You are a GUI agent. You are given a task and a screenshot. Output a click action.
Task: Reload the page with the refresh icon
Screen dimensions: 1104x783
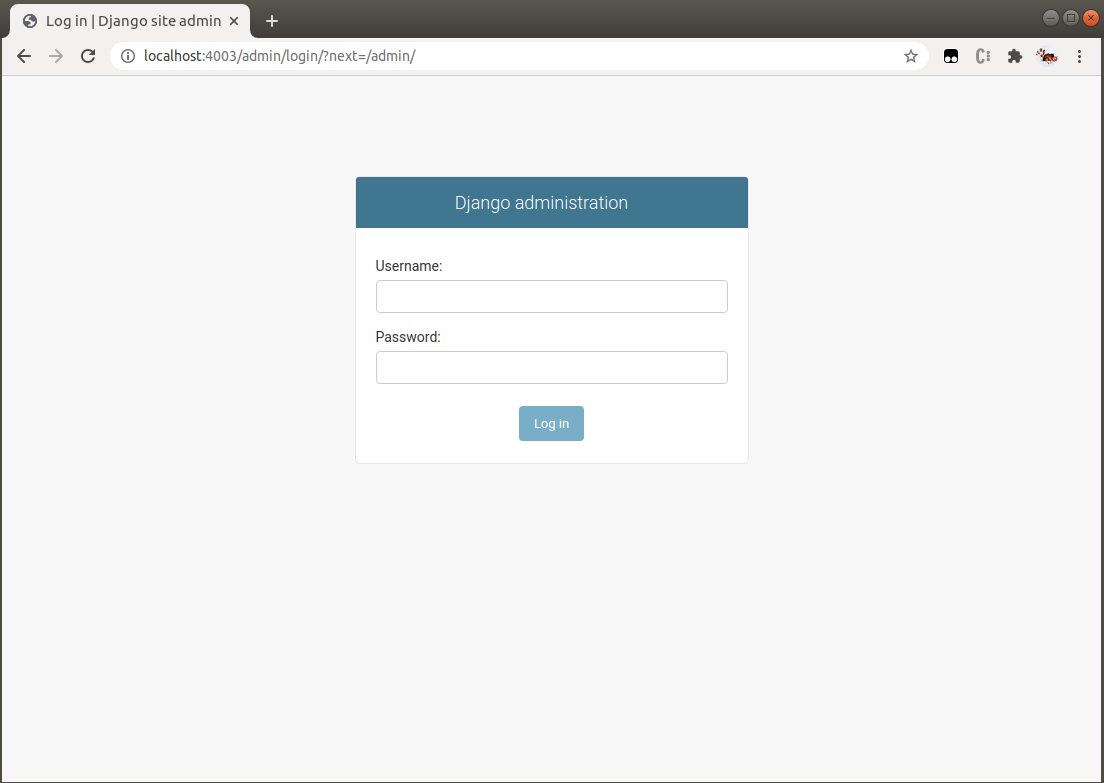(88, 56)
